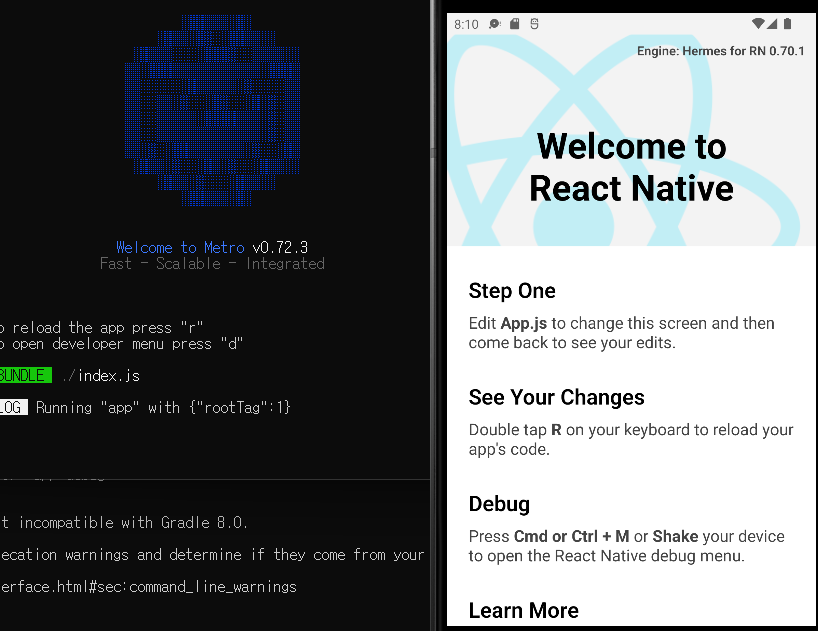
Task: Click the 'Double tap R on your keyboard' text
Action: [x=631, y=439]
